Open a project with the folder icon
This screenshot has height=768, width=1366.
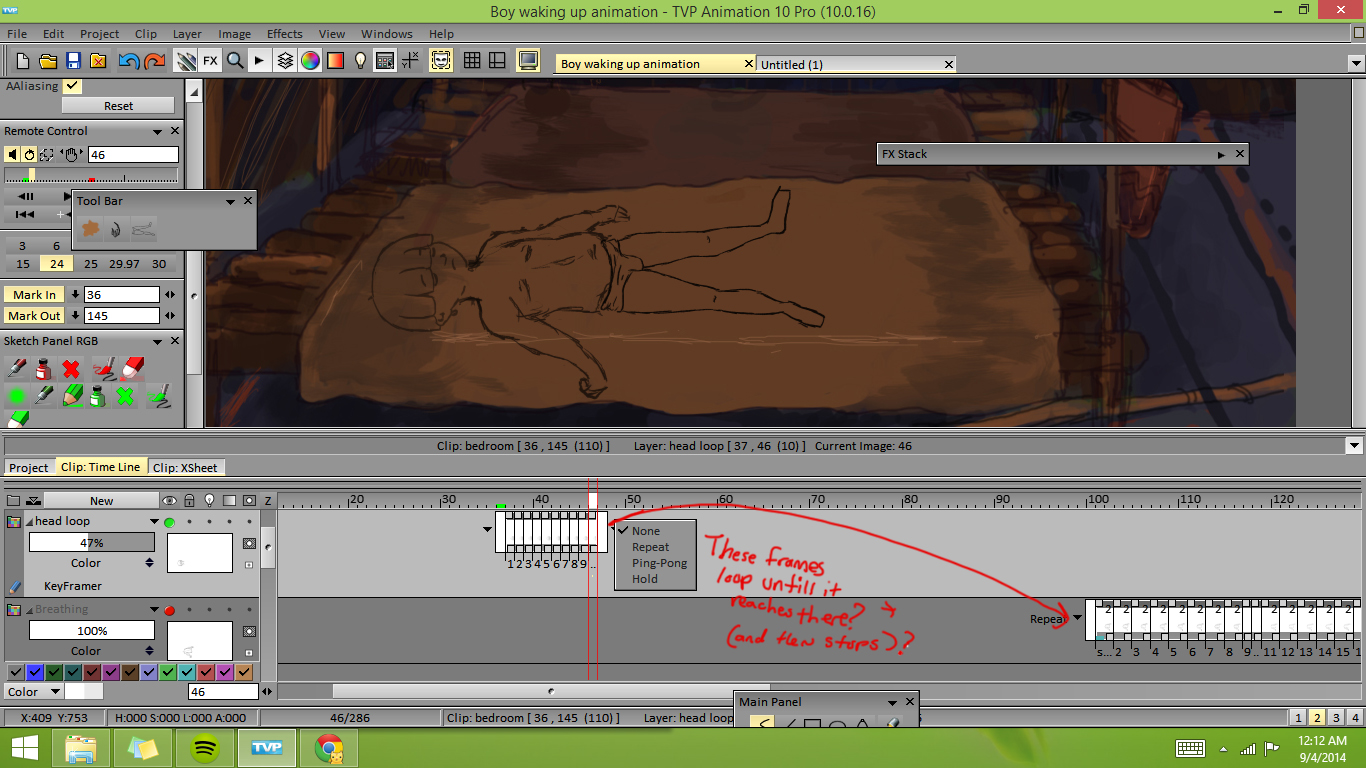point(48,61)
